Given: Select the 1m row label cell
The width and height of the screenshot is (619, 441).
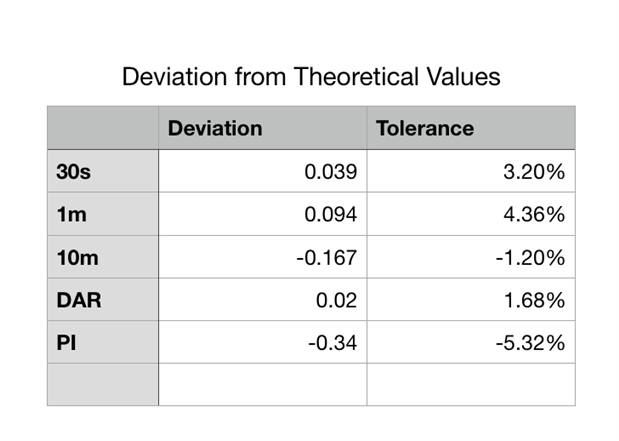Looking at the screenshot, I should [x=70, y=214].
